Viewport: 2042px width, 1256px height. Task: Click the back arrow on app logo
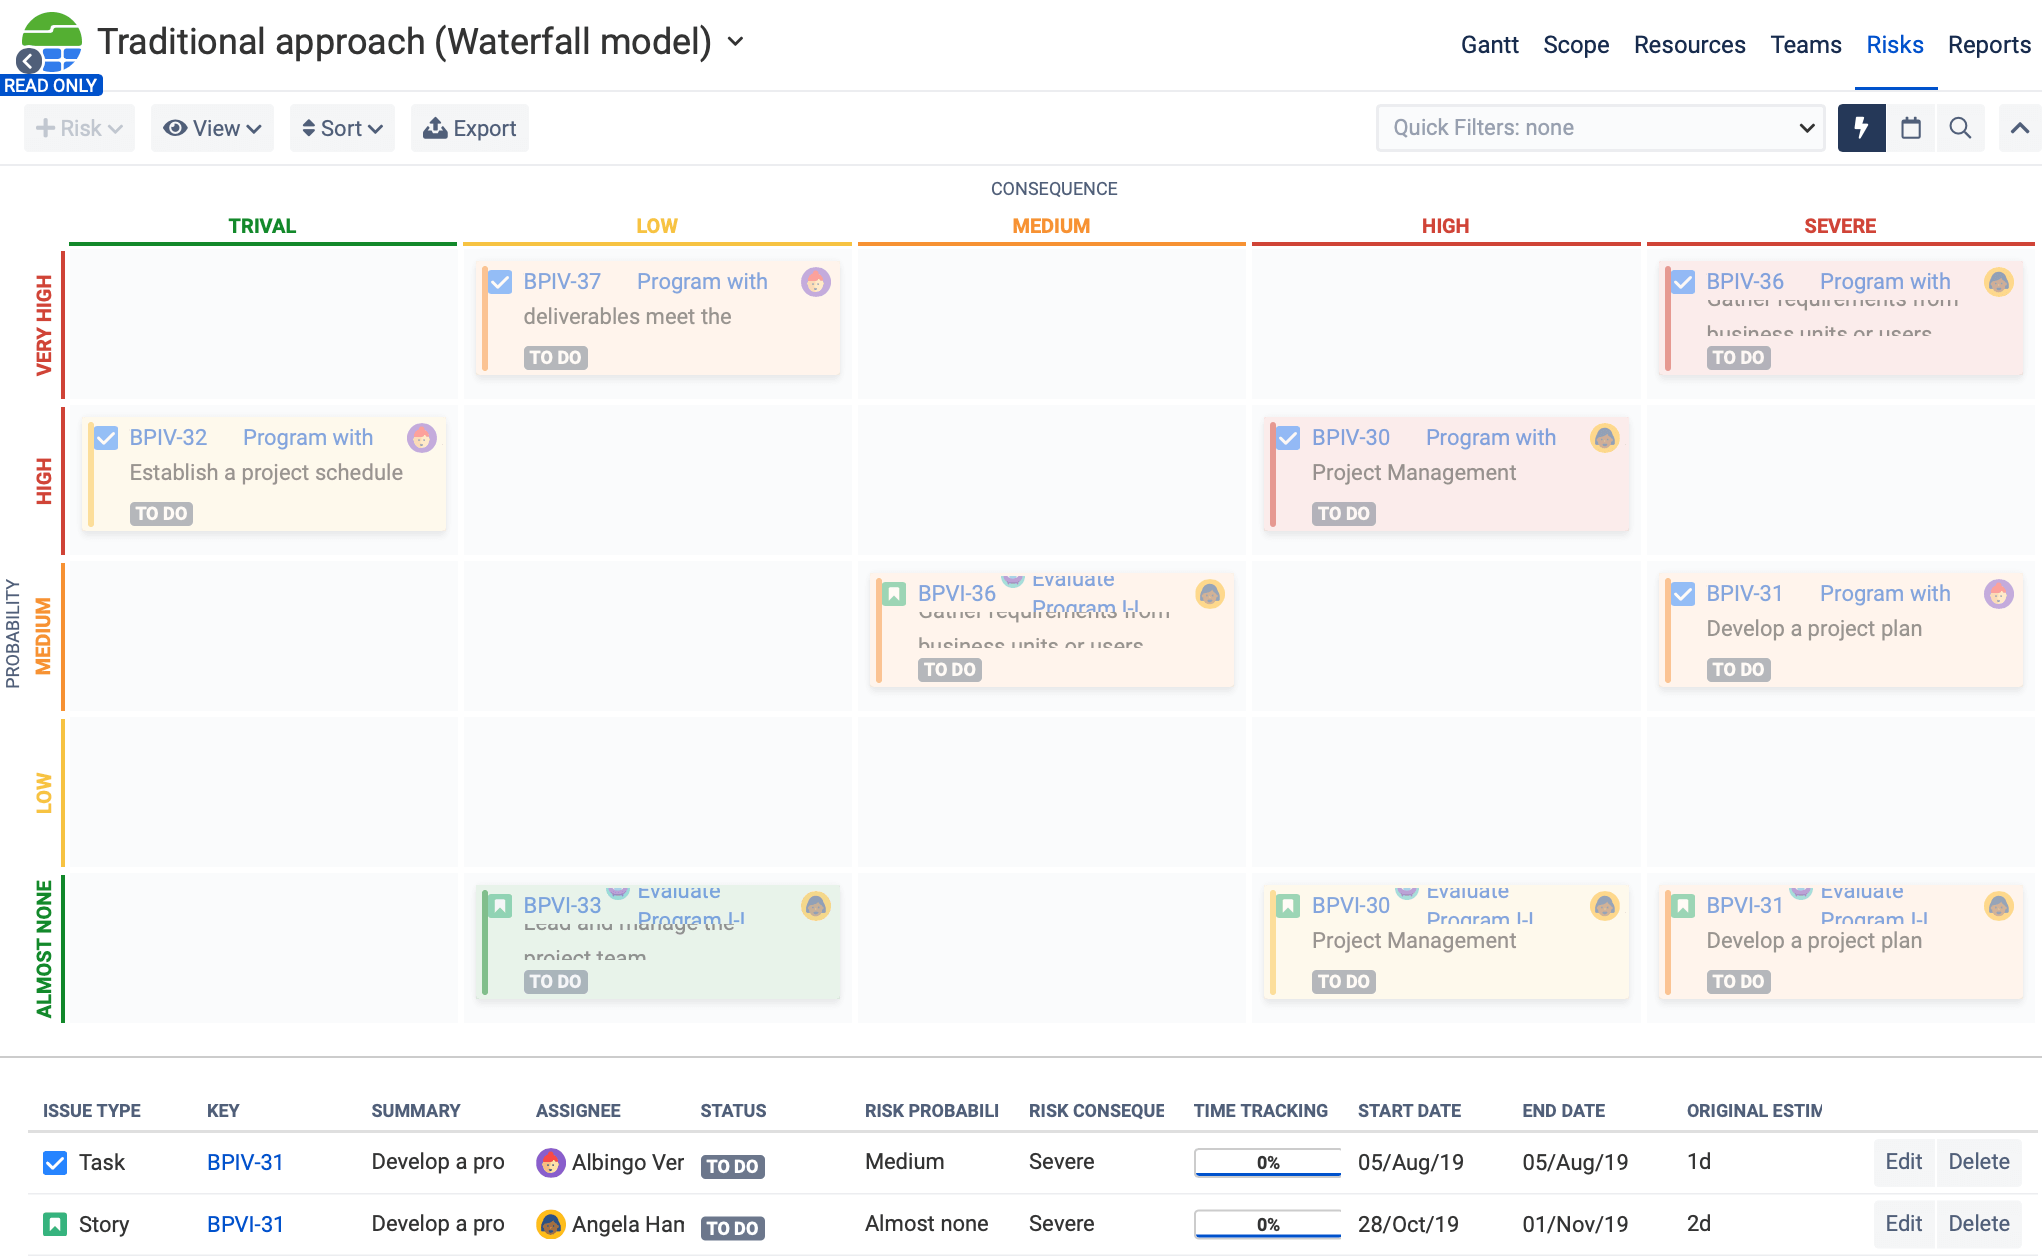point(30,61)
